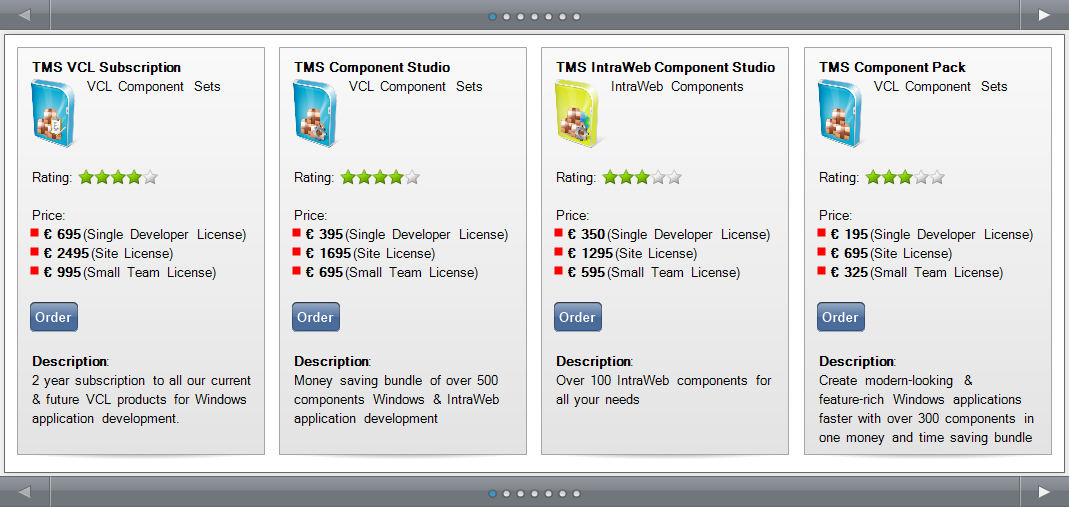Click the 'TMS IntraWeb Component Studio' title
This screenshot has width=1069, height=507.
[x=665, y=67]
